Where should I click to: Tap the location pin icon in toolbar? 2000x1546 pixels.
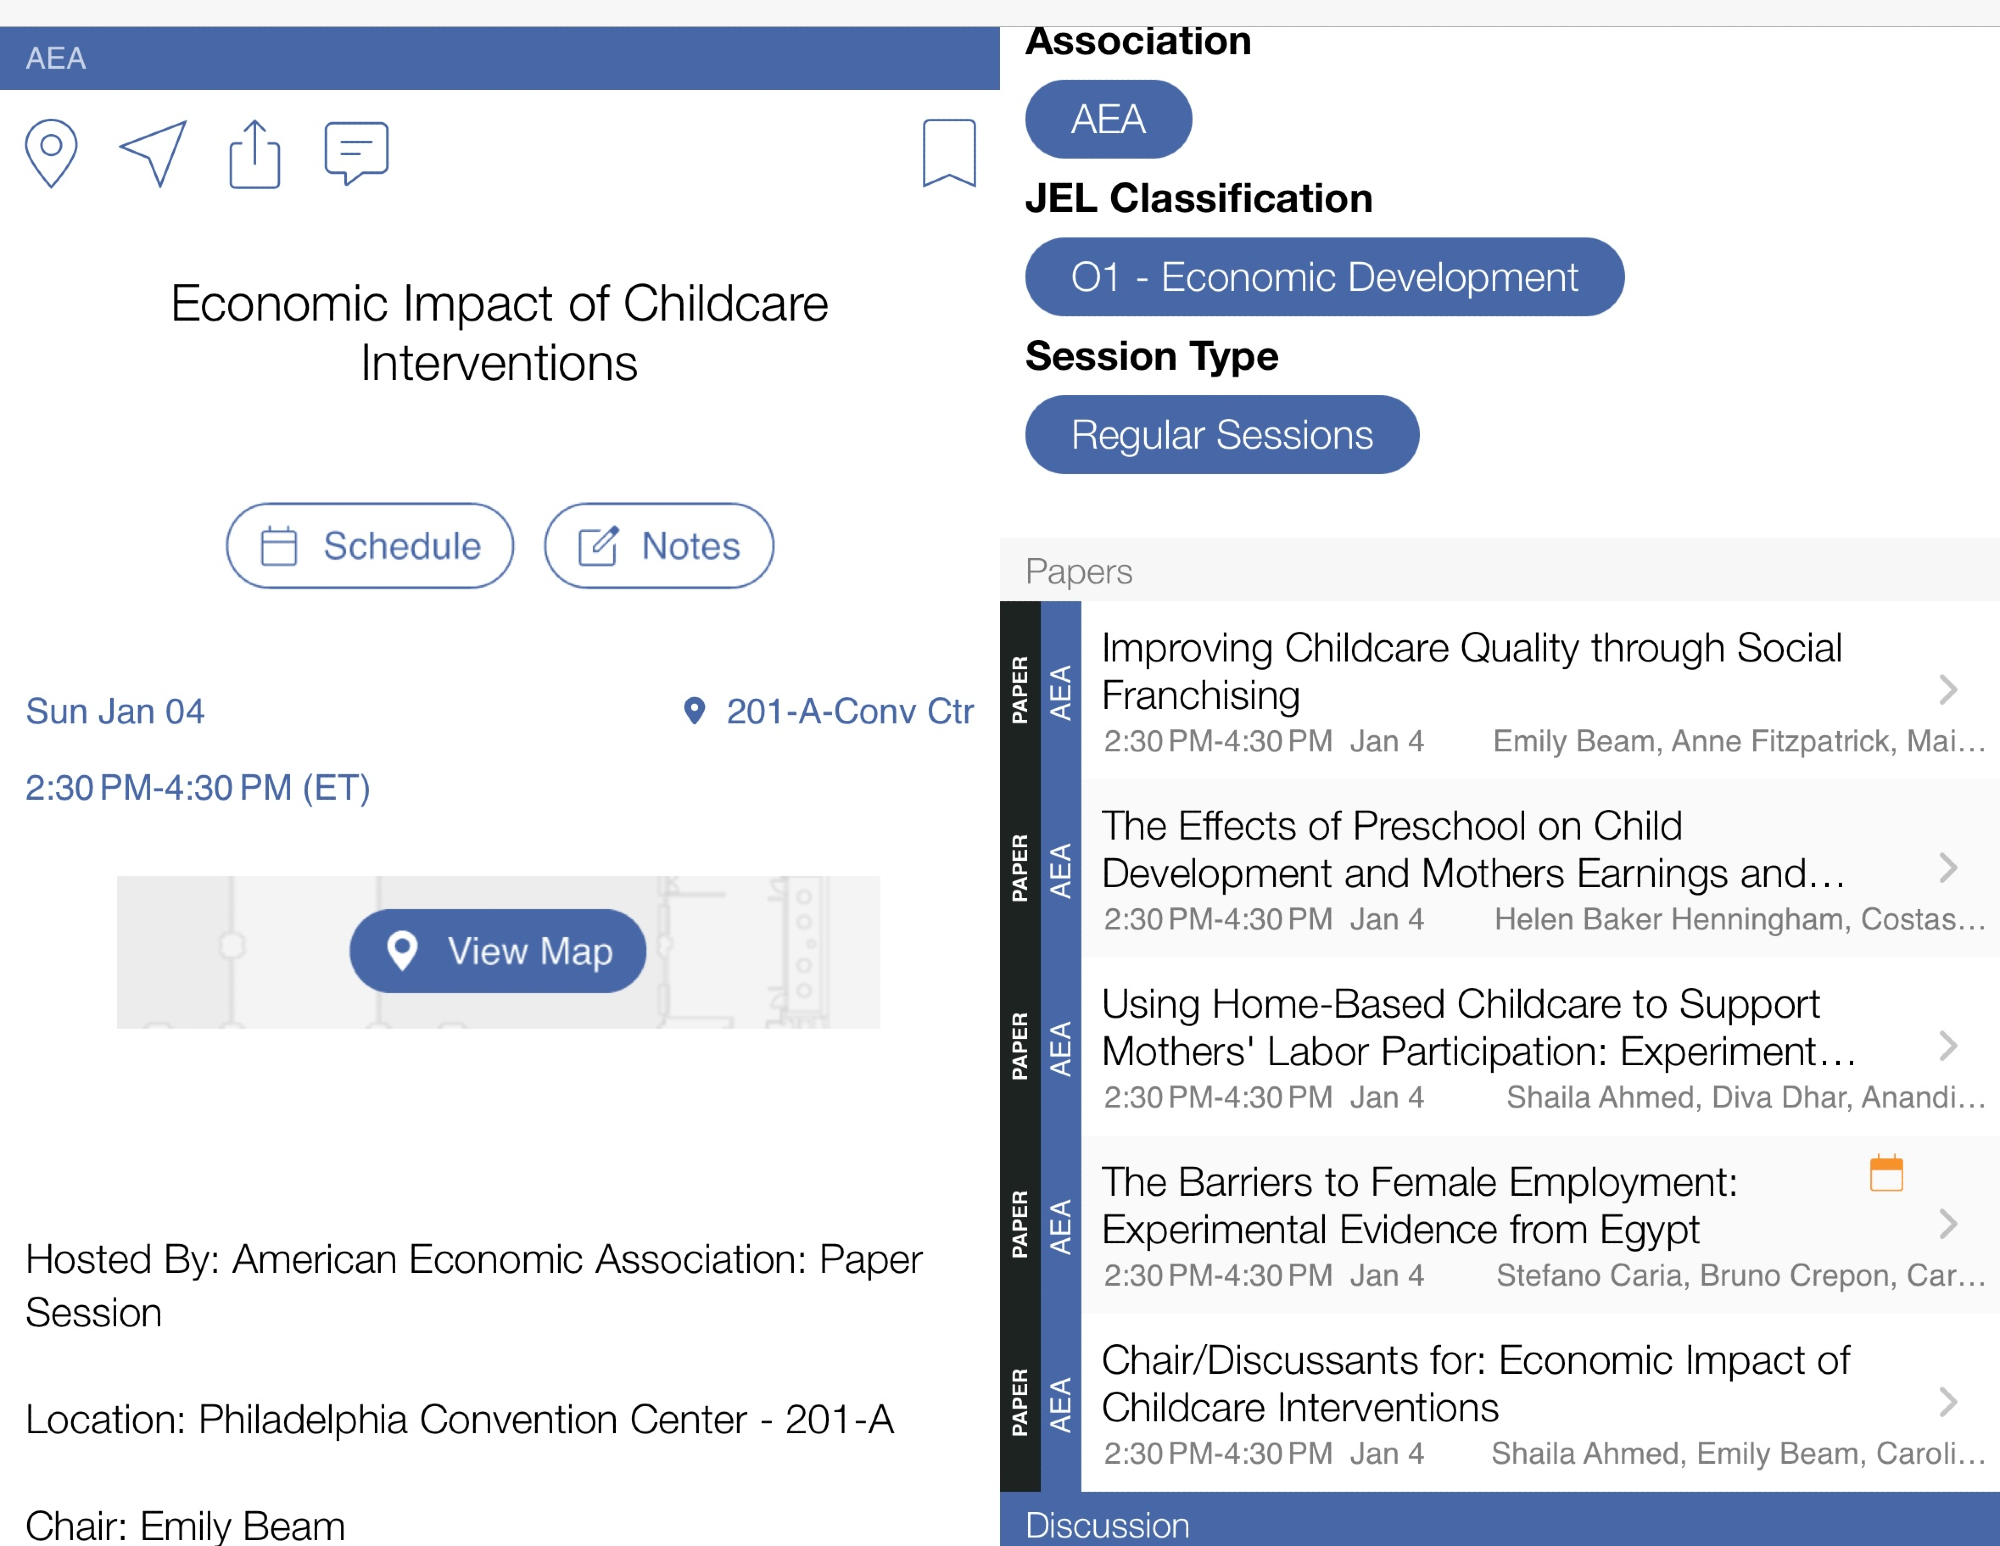click(51, 153)
